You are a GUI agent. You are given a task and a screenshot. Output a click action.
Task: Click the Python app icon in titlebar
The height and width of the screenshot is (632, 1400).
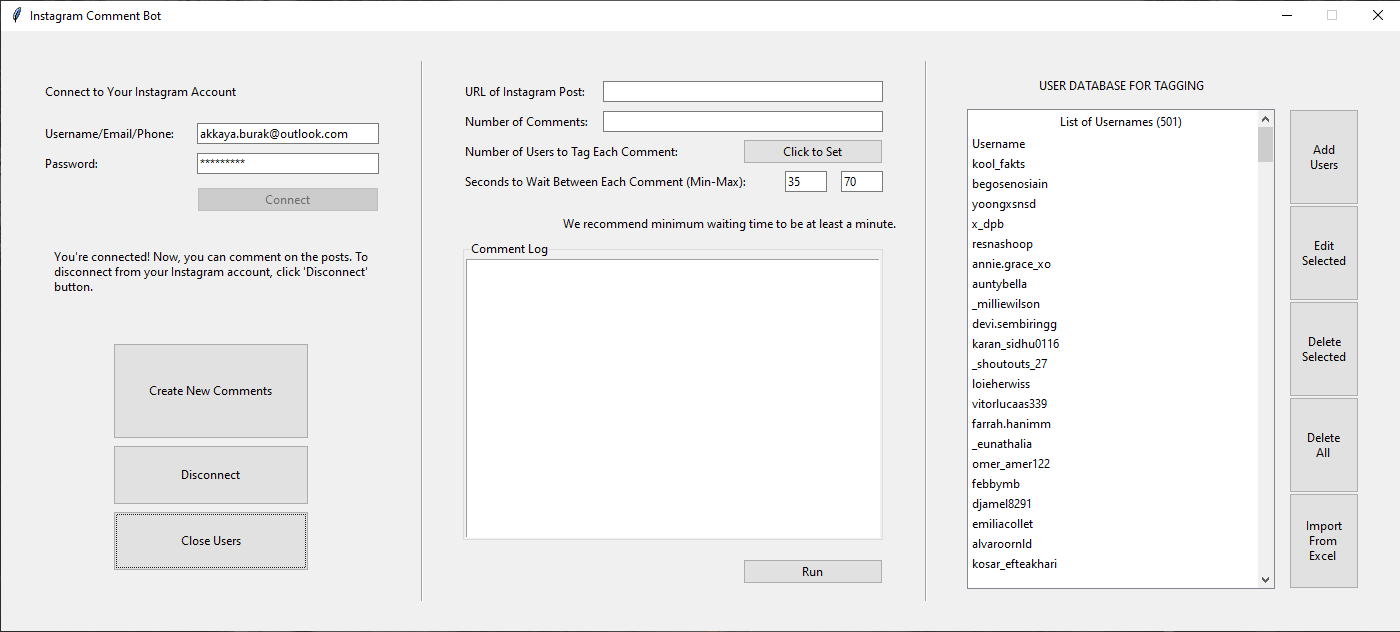[16, 15]
